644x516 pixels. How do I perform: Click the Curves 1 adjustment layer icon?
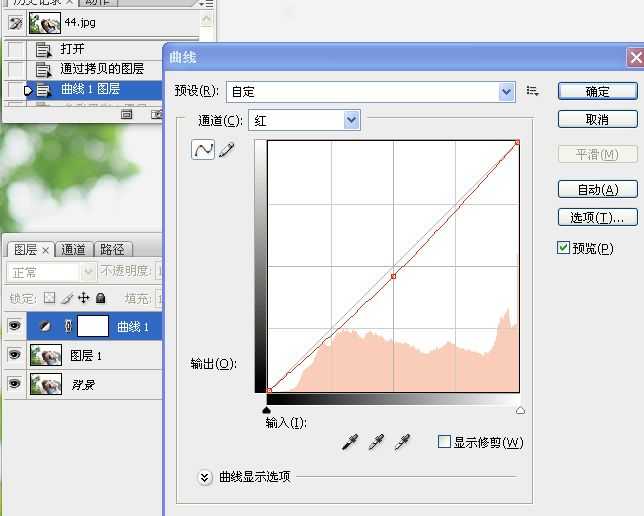tap(45, 326)
